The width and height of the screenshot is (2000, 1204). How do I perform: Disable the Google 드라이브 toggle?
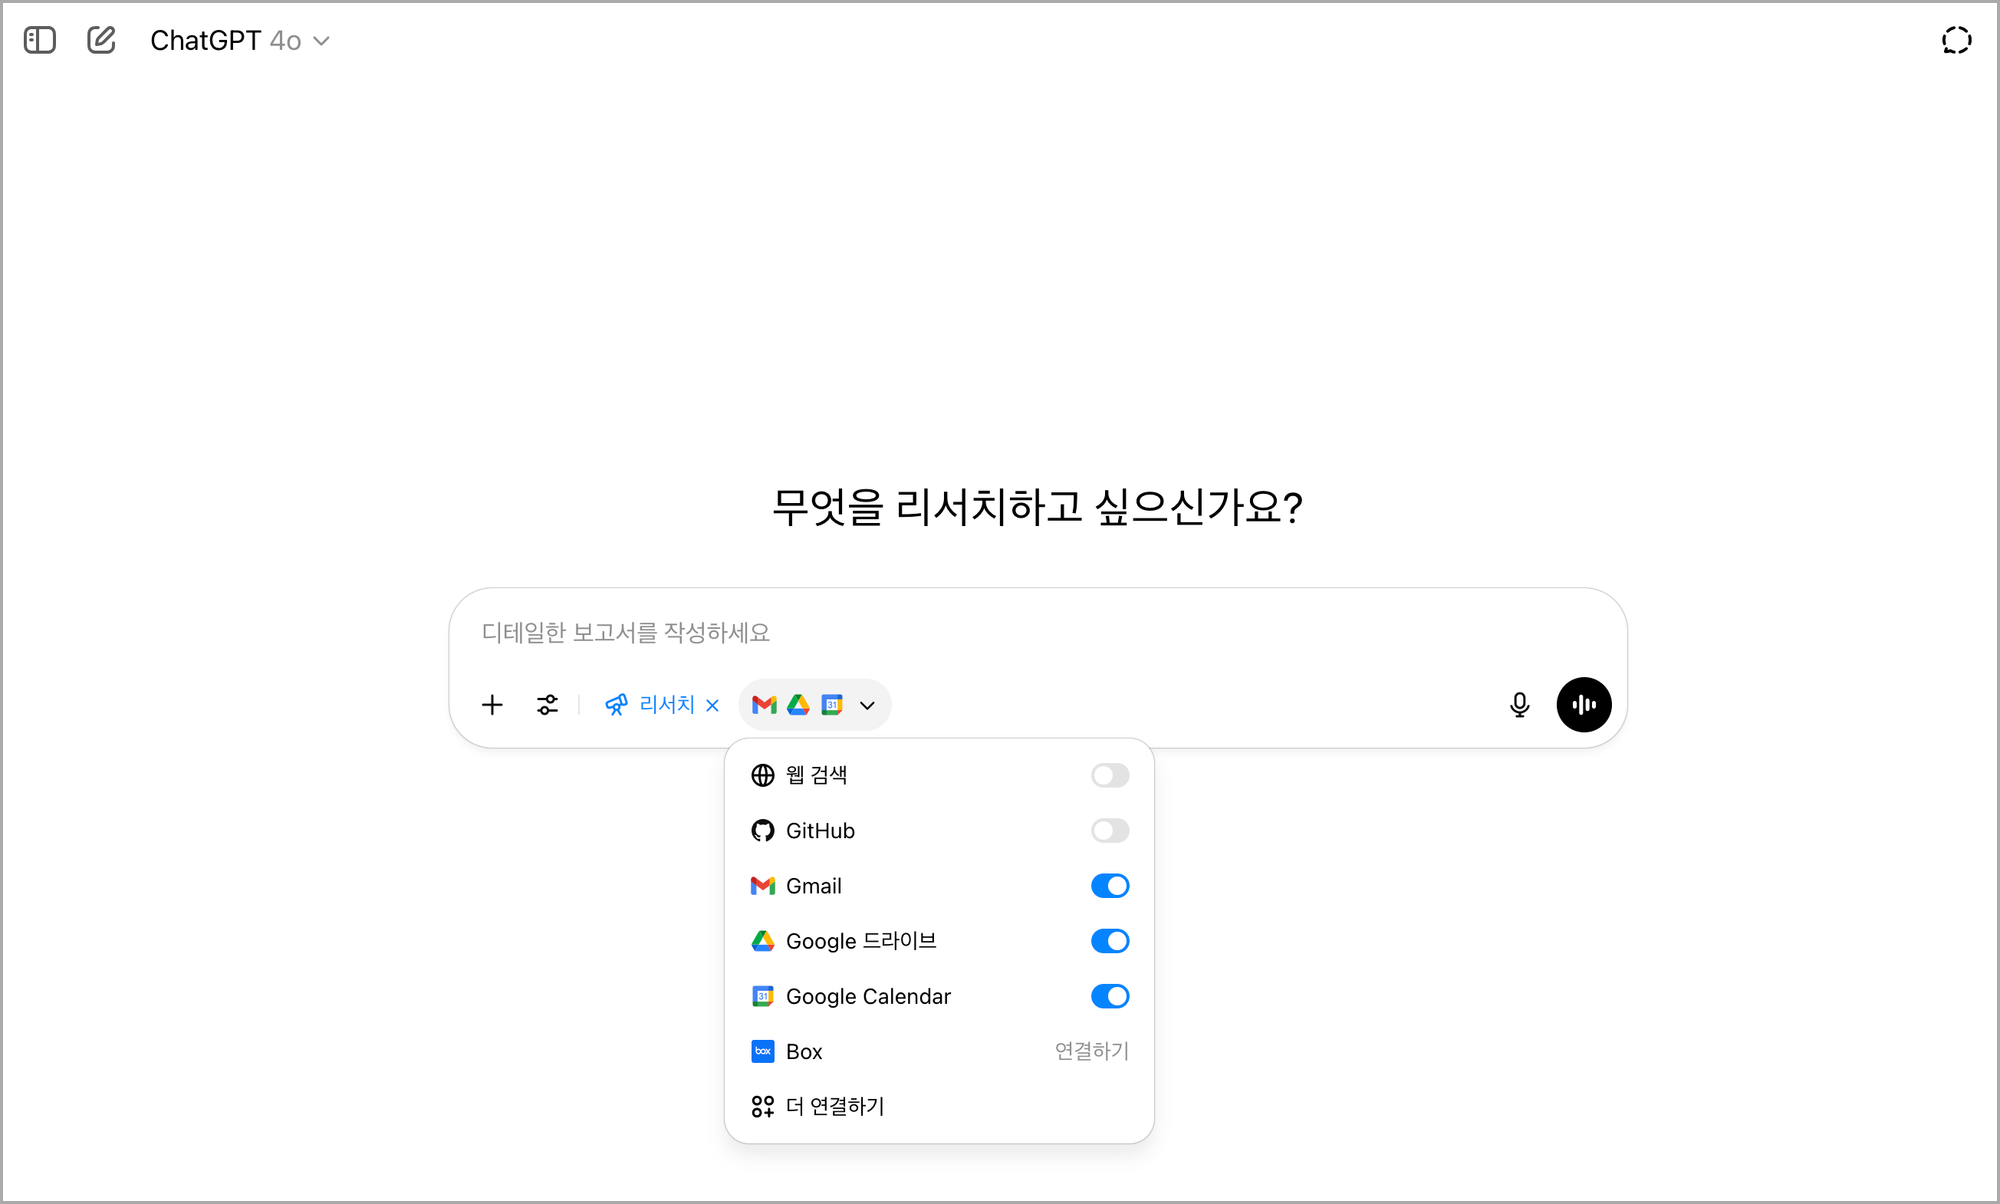coord(1110,941)
